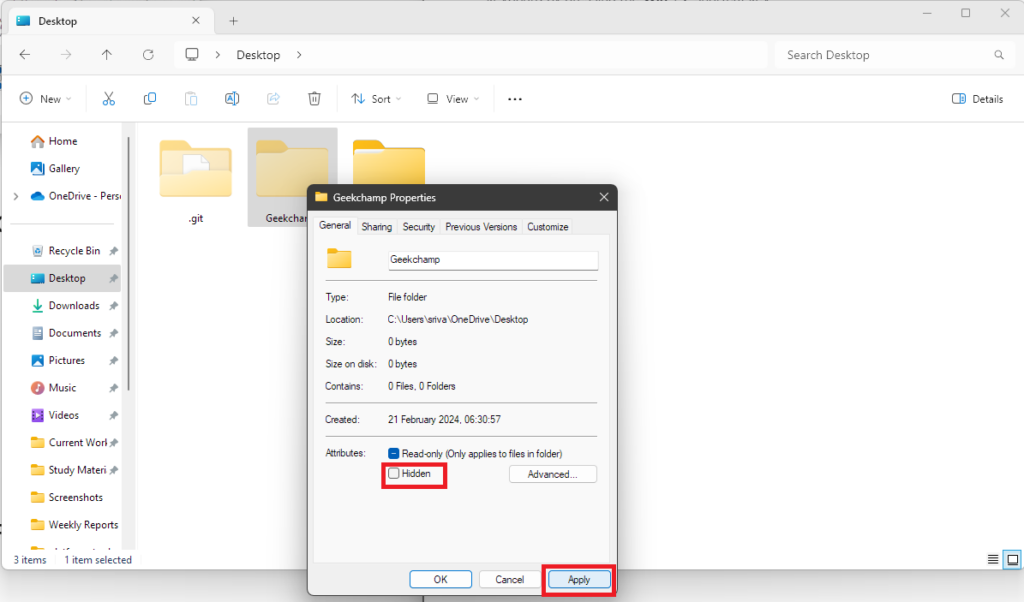1024x602 pixels.
Task: Click the Search Desktop input field
Action: click(885, 55)
